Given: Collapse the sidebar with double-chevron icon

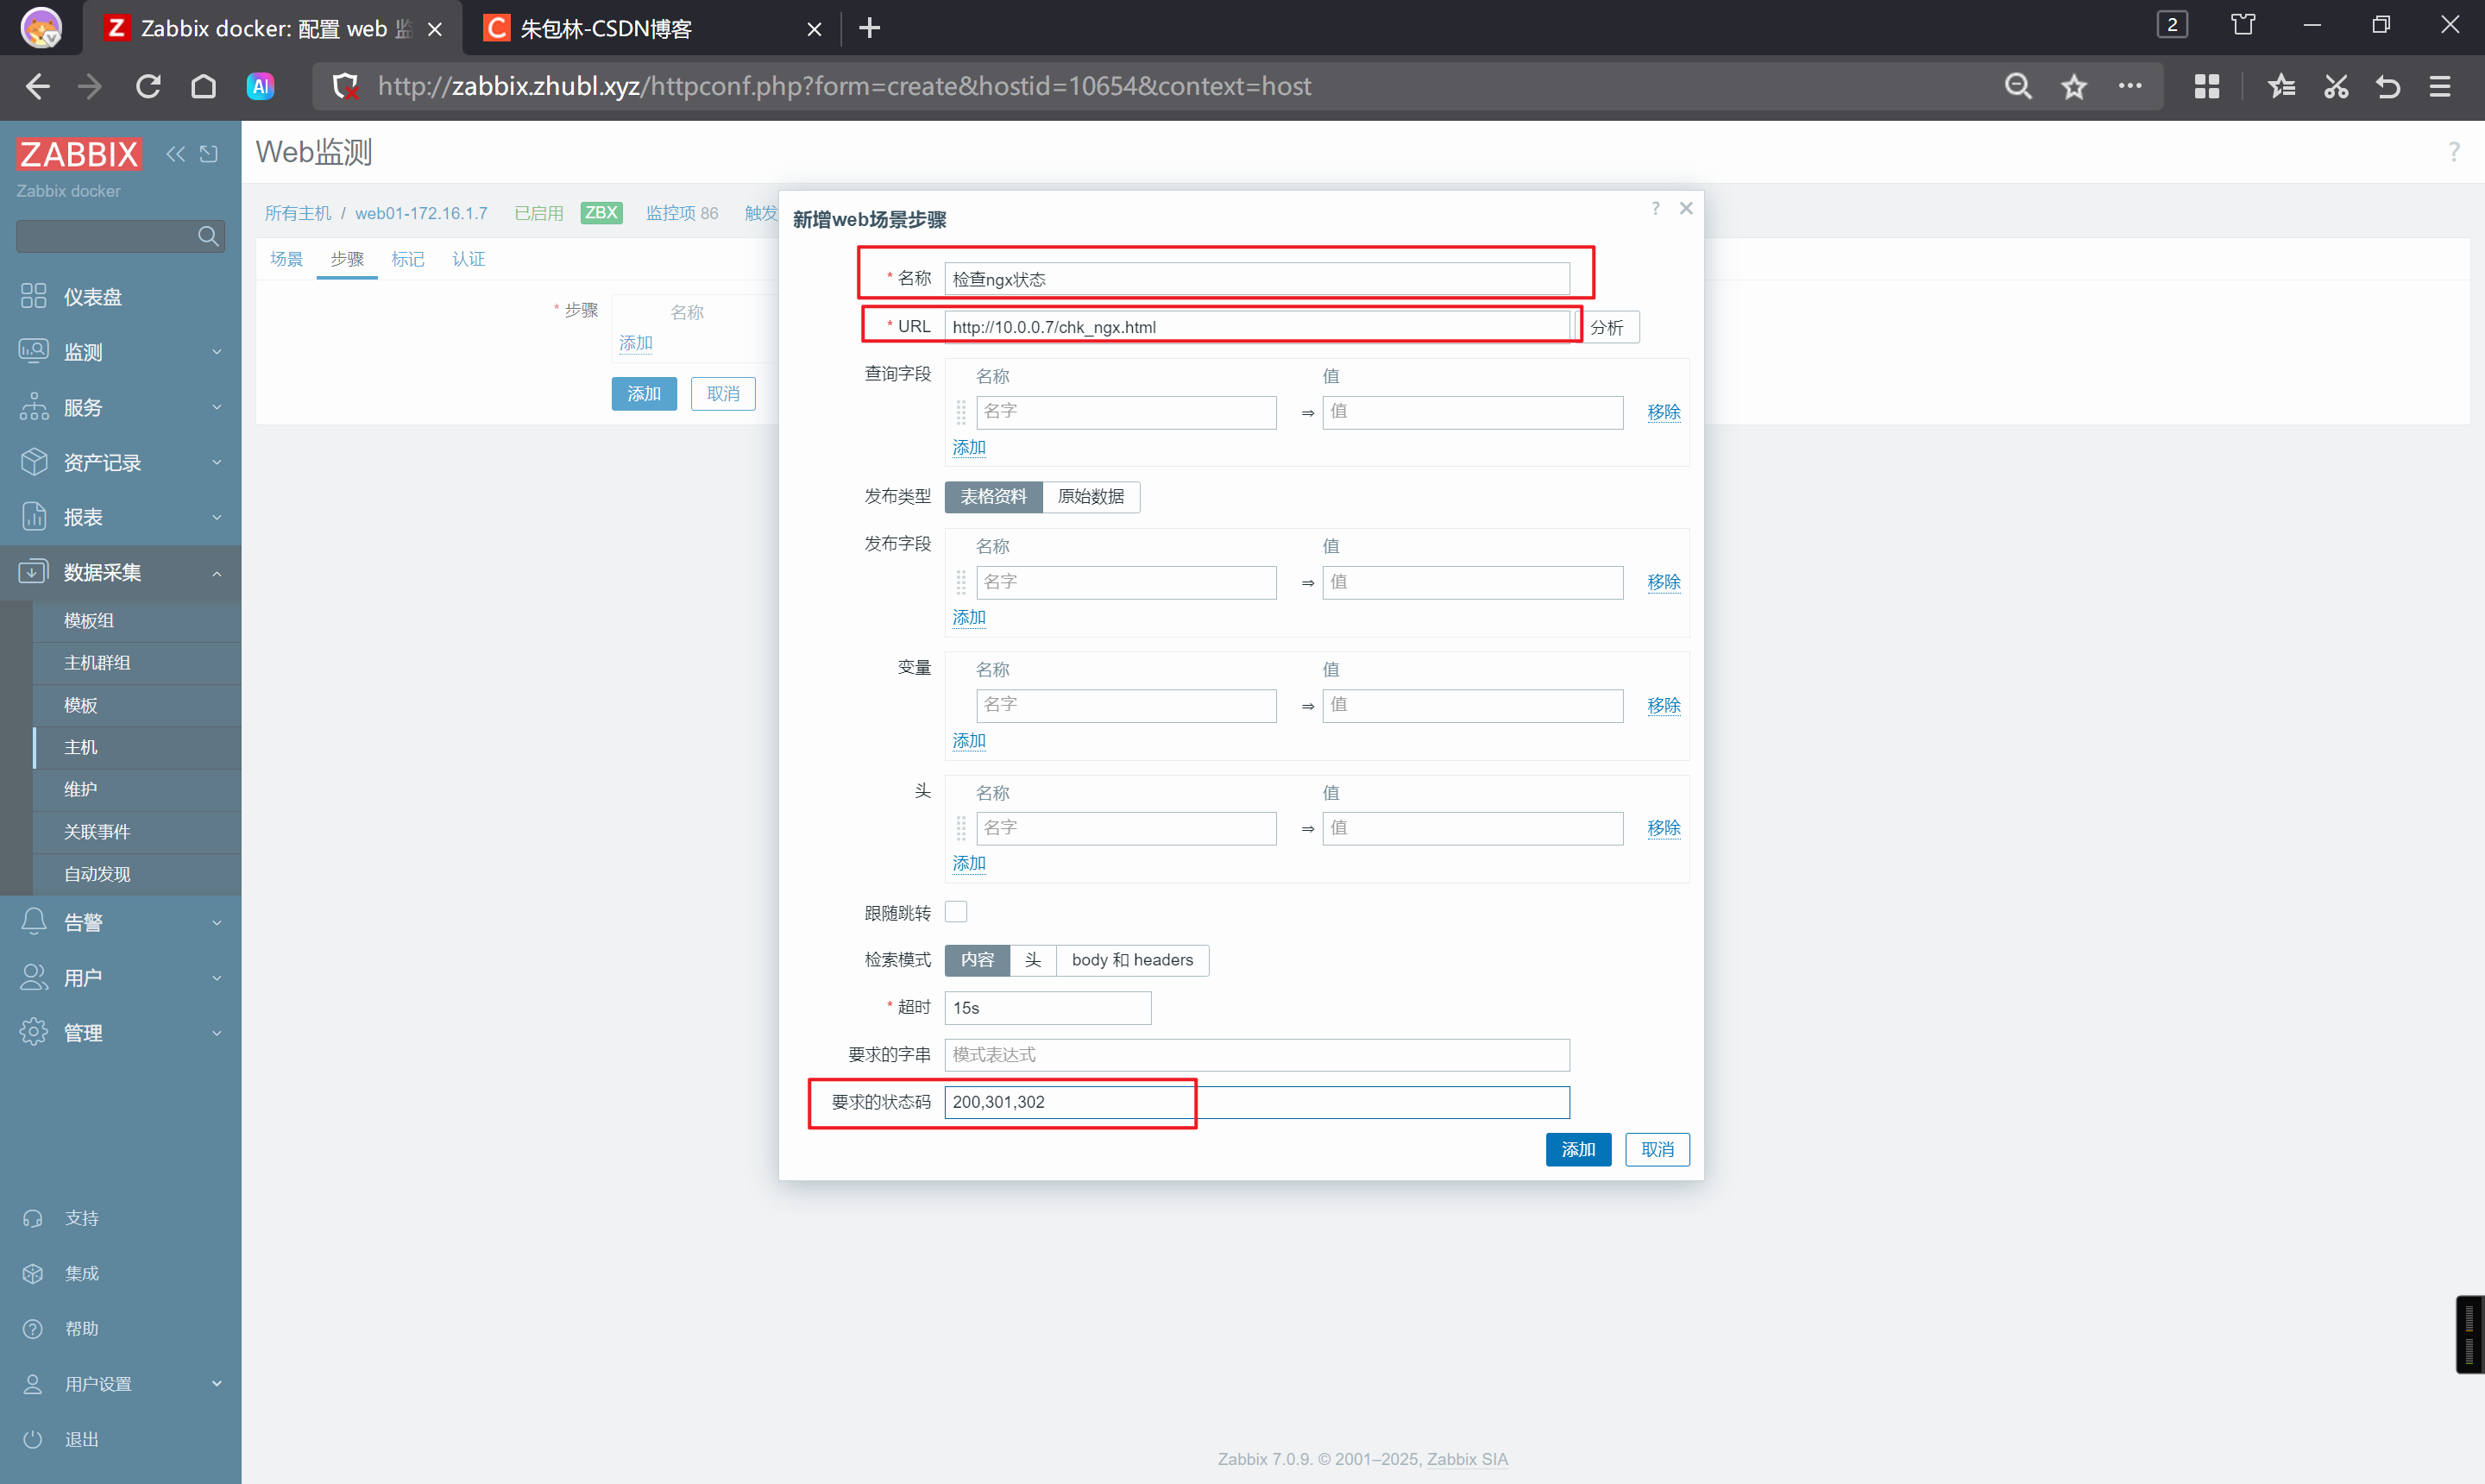Looking at the screenshot, I should [x=175, y=154].
